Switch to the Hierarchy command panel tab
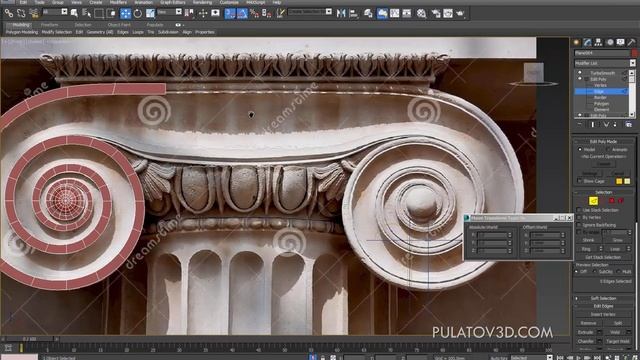Image resolution: width=640 pixels, height=360 pixels. [x=598, y=42]
